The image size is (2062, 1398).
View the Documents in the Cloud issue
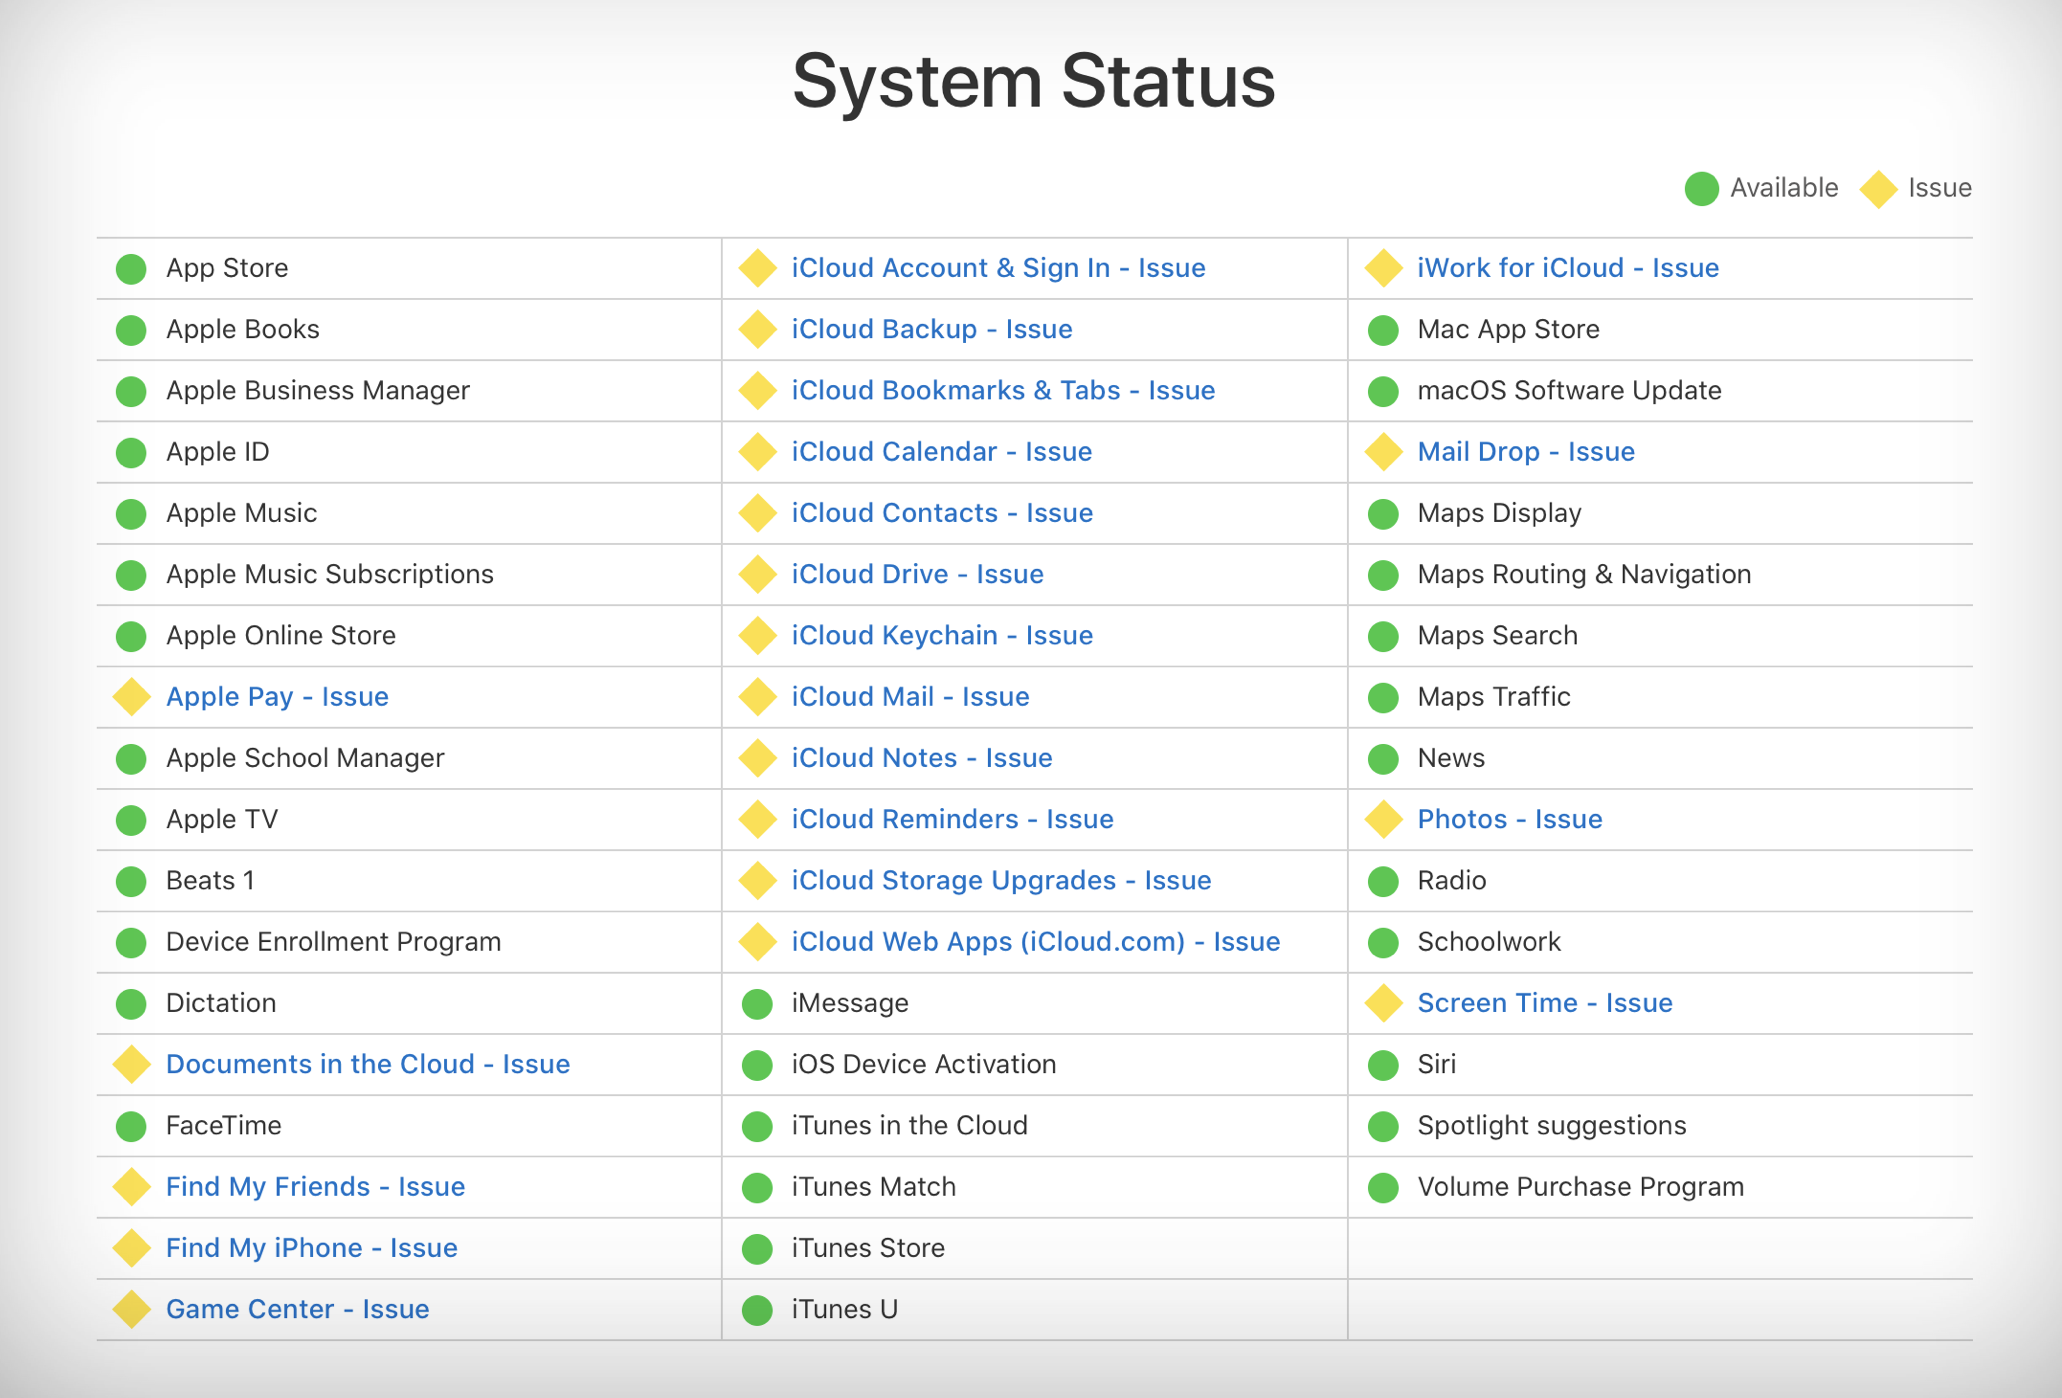[x=367, y=1064]
